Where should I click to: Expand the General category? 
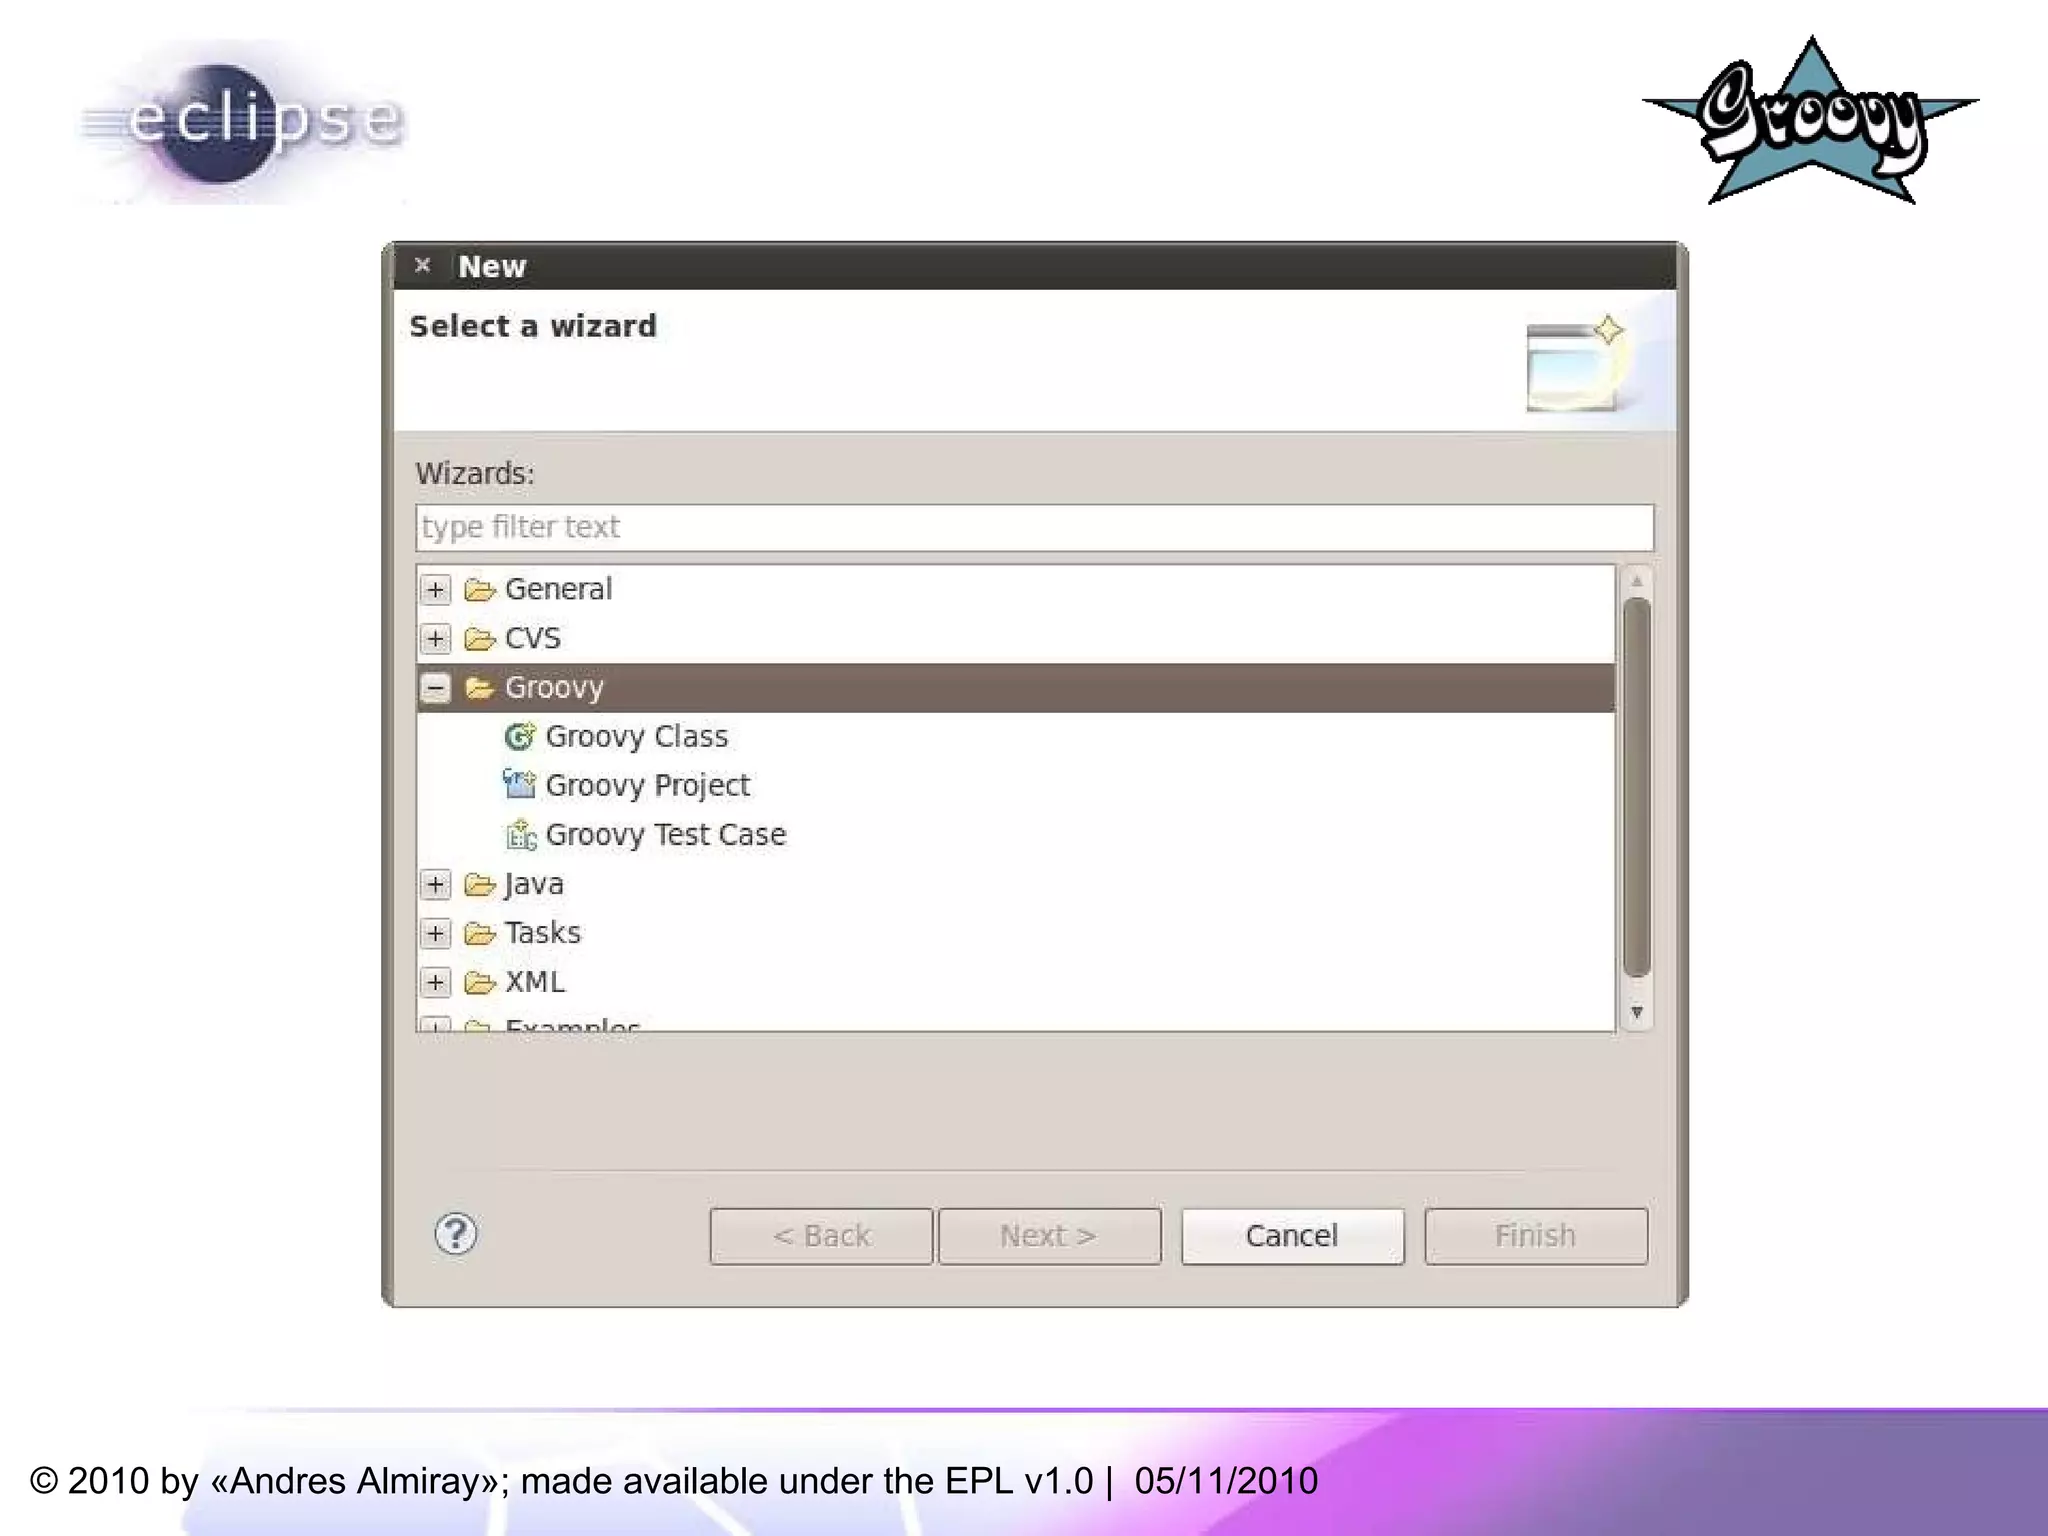(435, 590)
